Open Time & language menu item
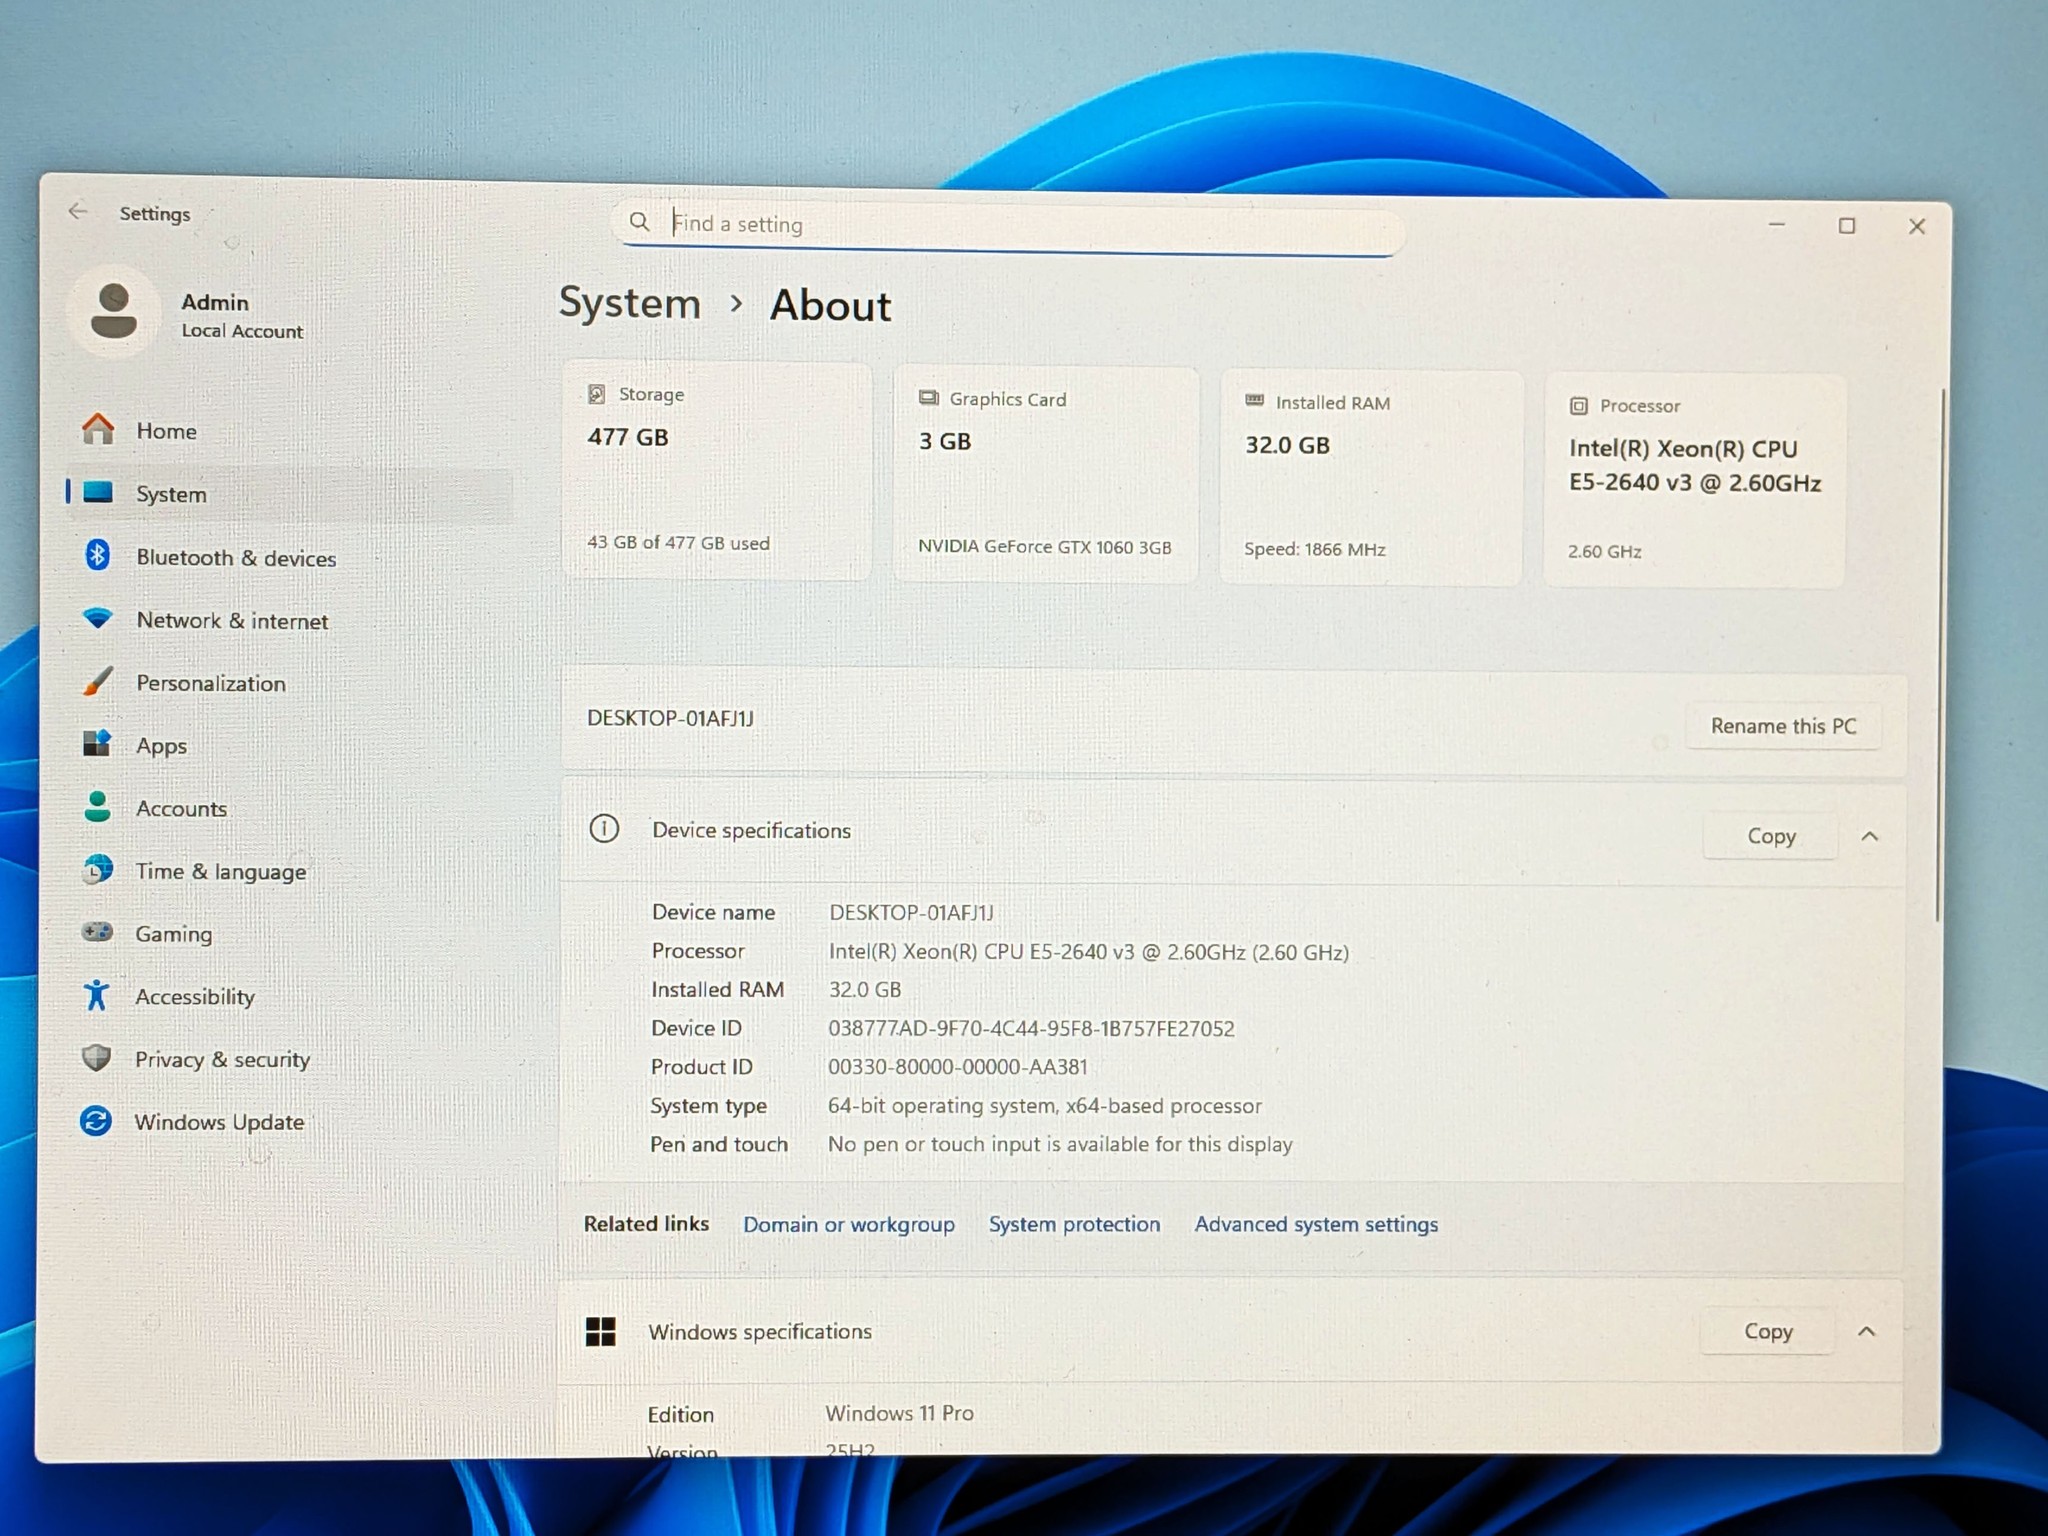This screenshot has width=2048, height=1536. click(221, 871)
